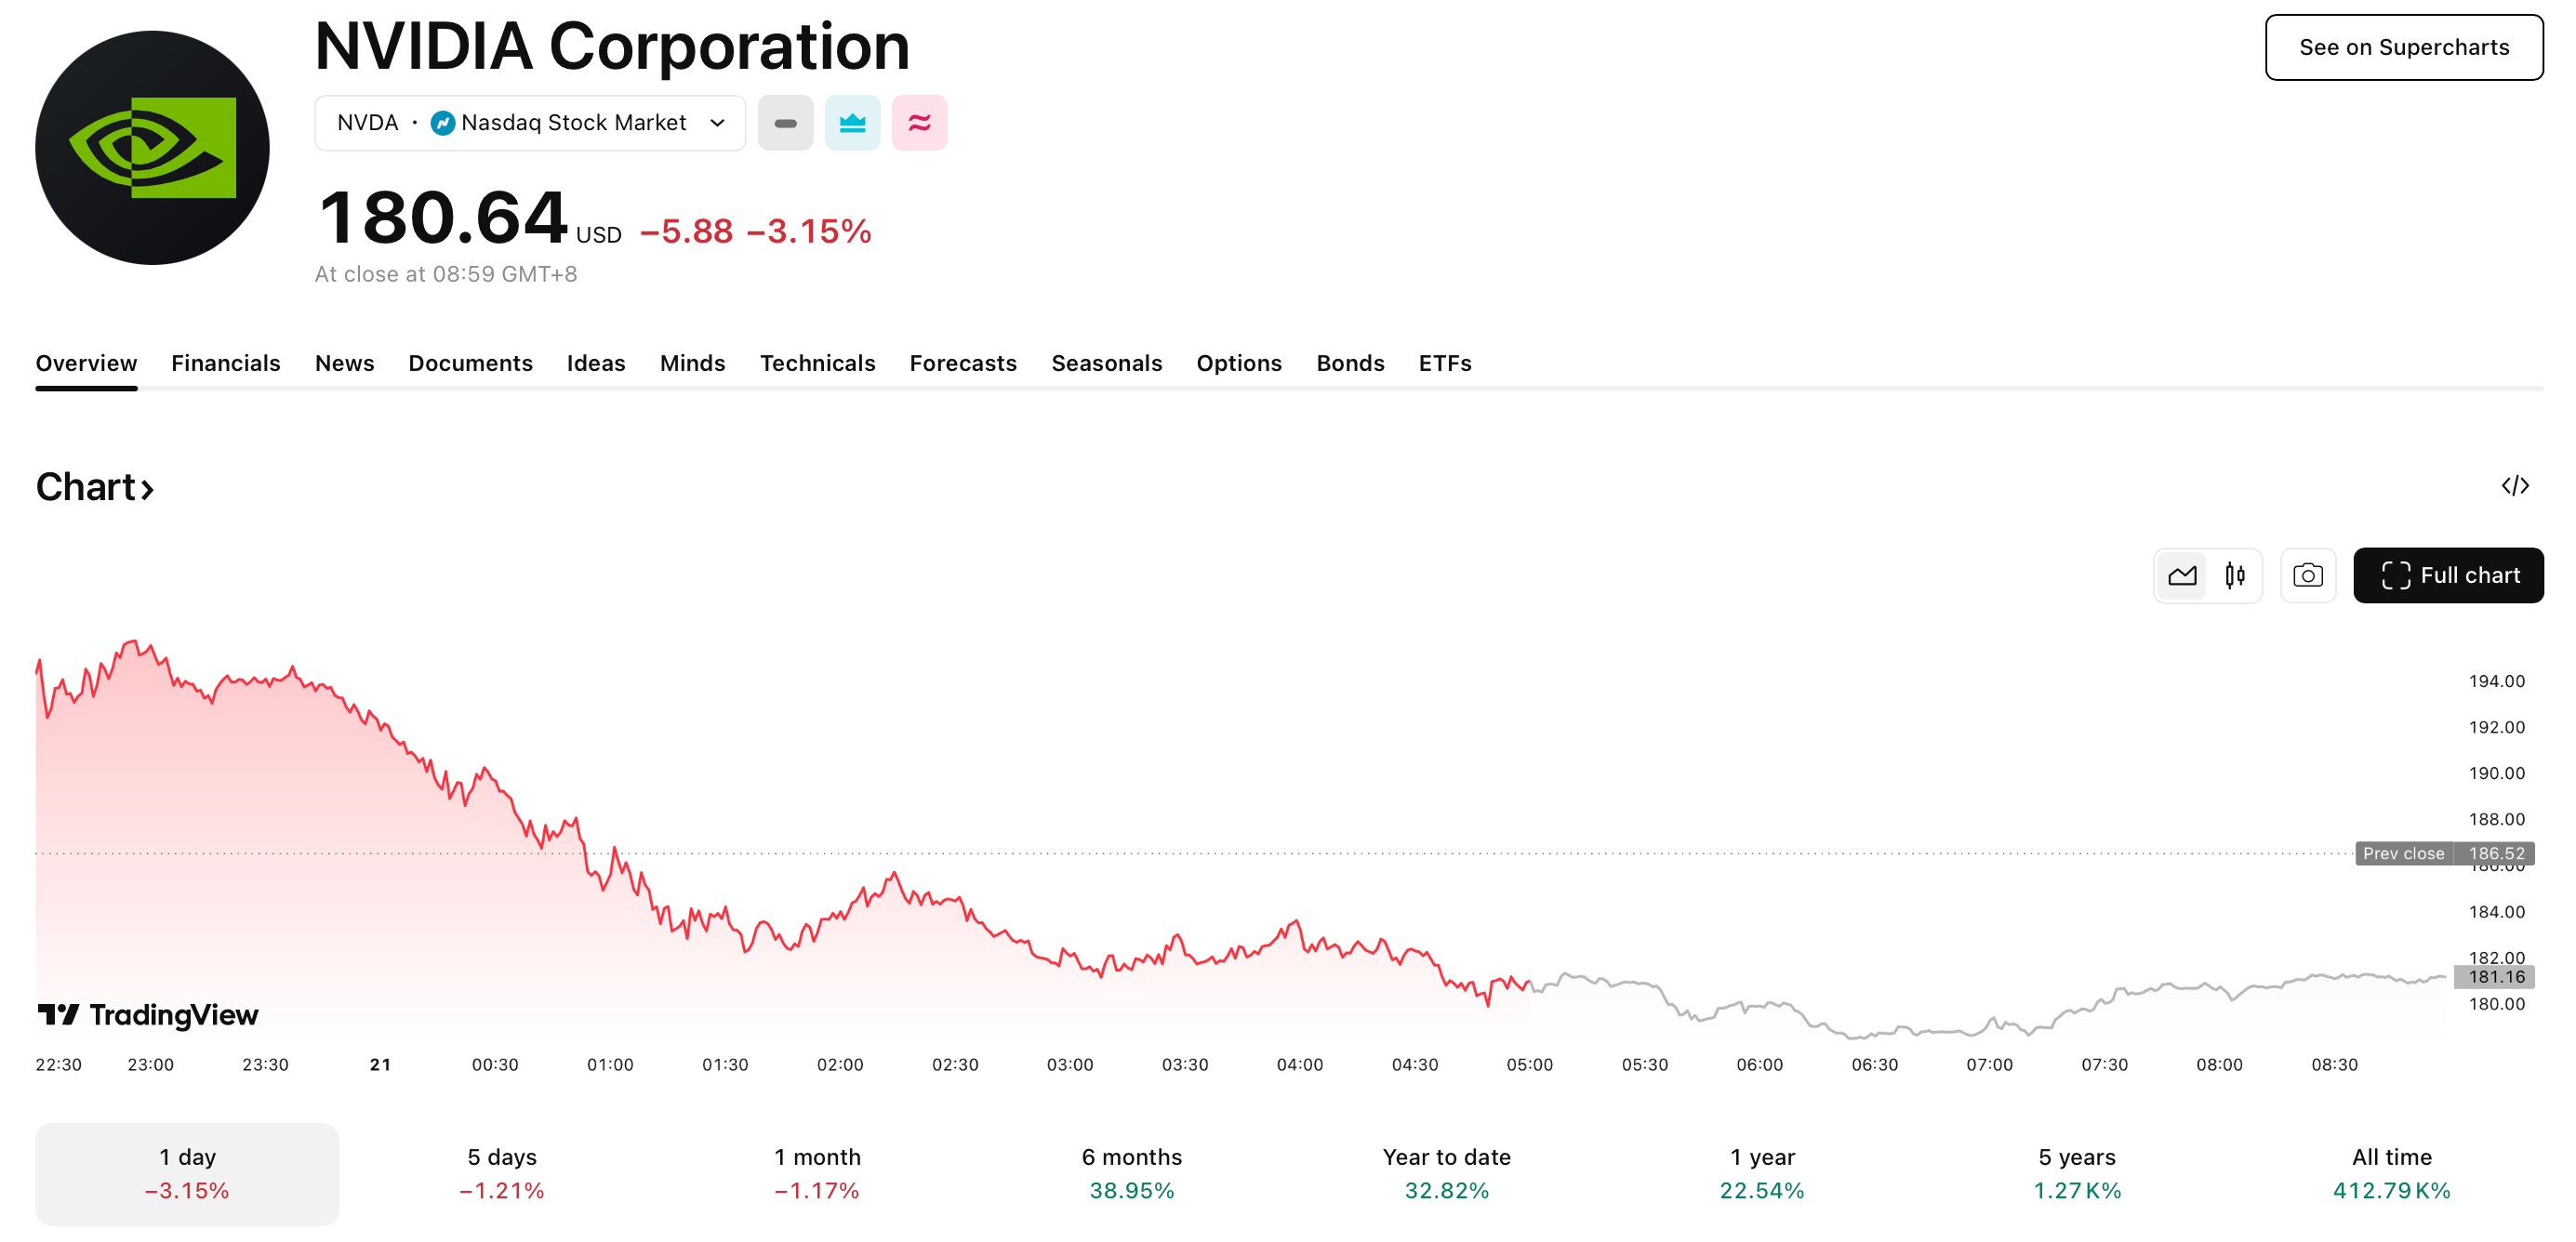The image size is (2576, 1242).
Task: Open embed code via the </> icon
Action: coord(2517,486)
